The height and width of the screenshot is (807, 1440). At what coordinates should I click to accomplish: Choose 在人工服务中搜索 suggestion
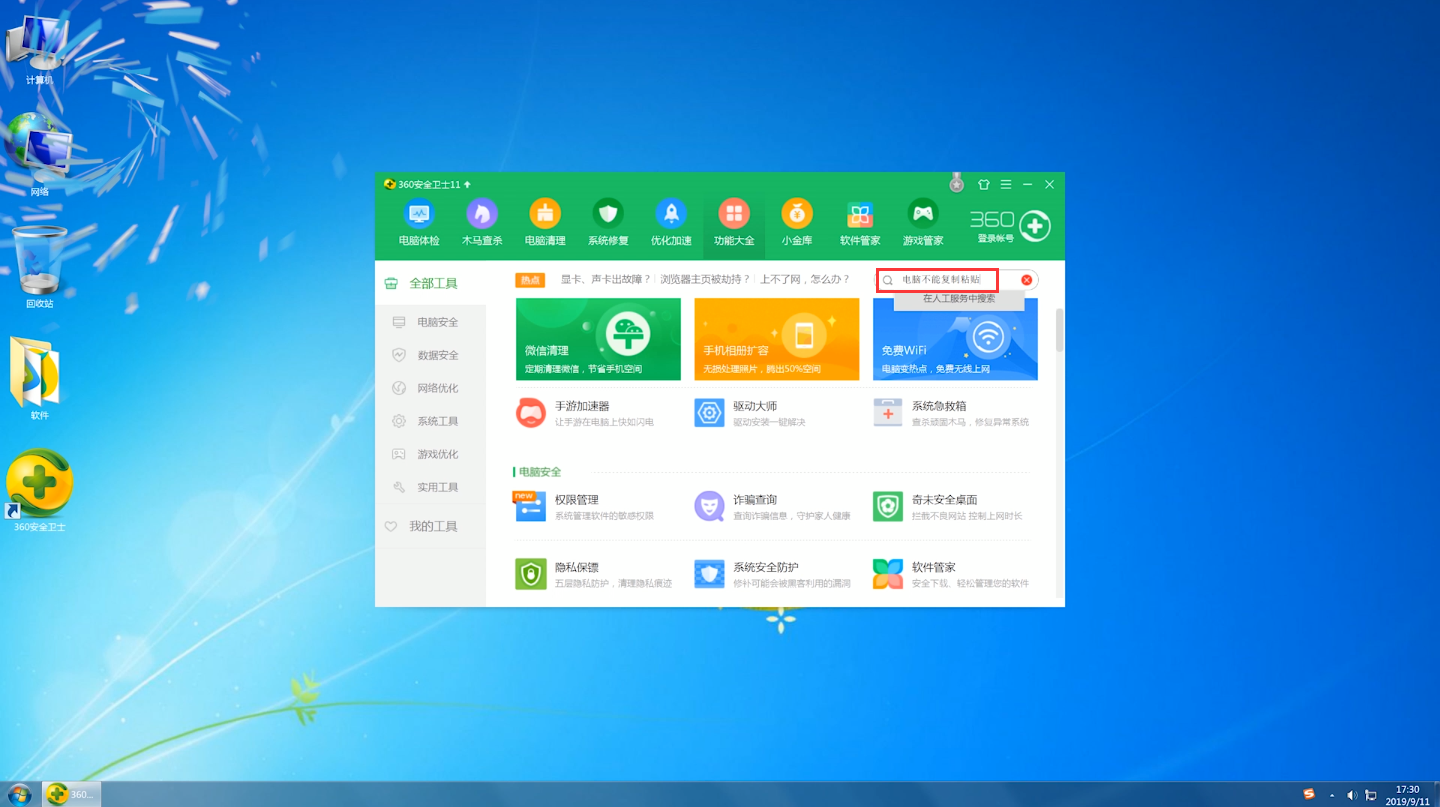point(959,299)
